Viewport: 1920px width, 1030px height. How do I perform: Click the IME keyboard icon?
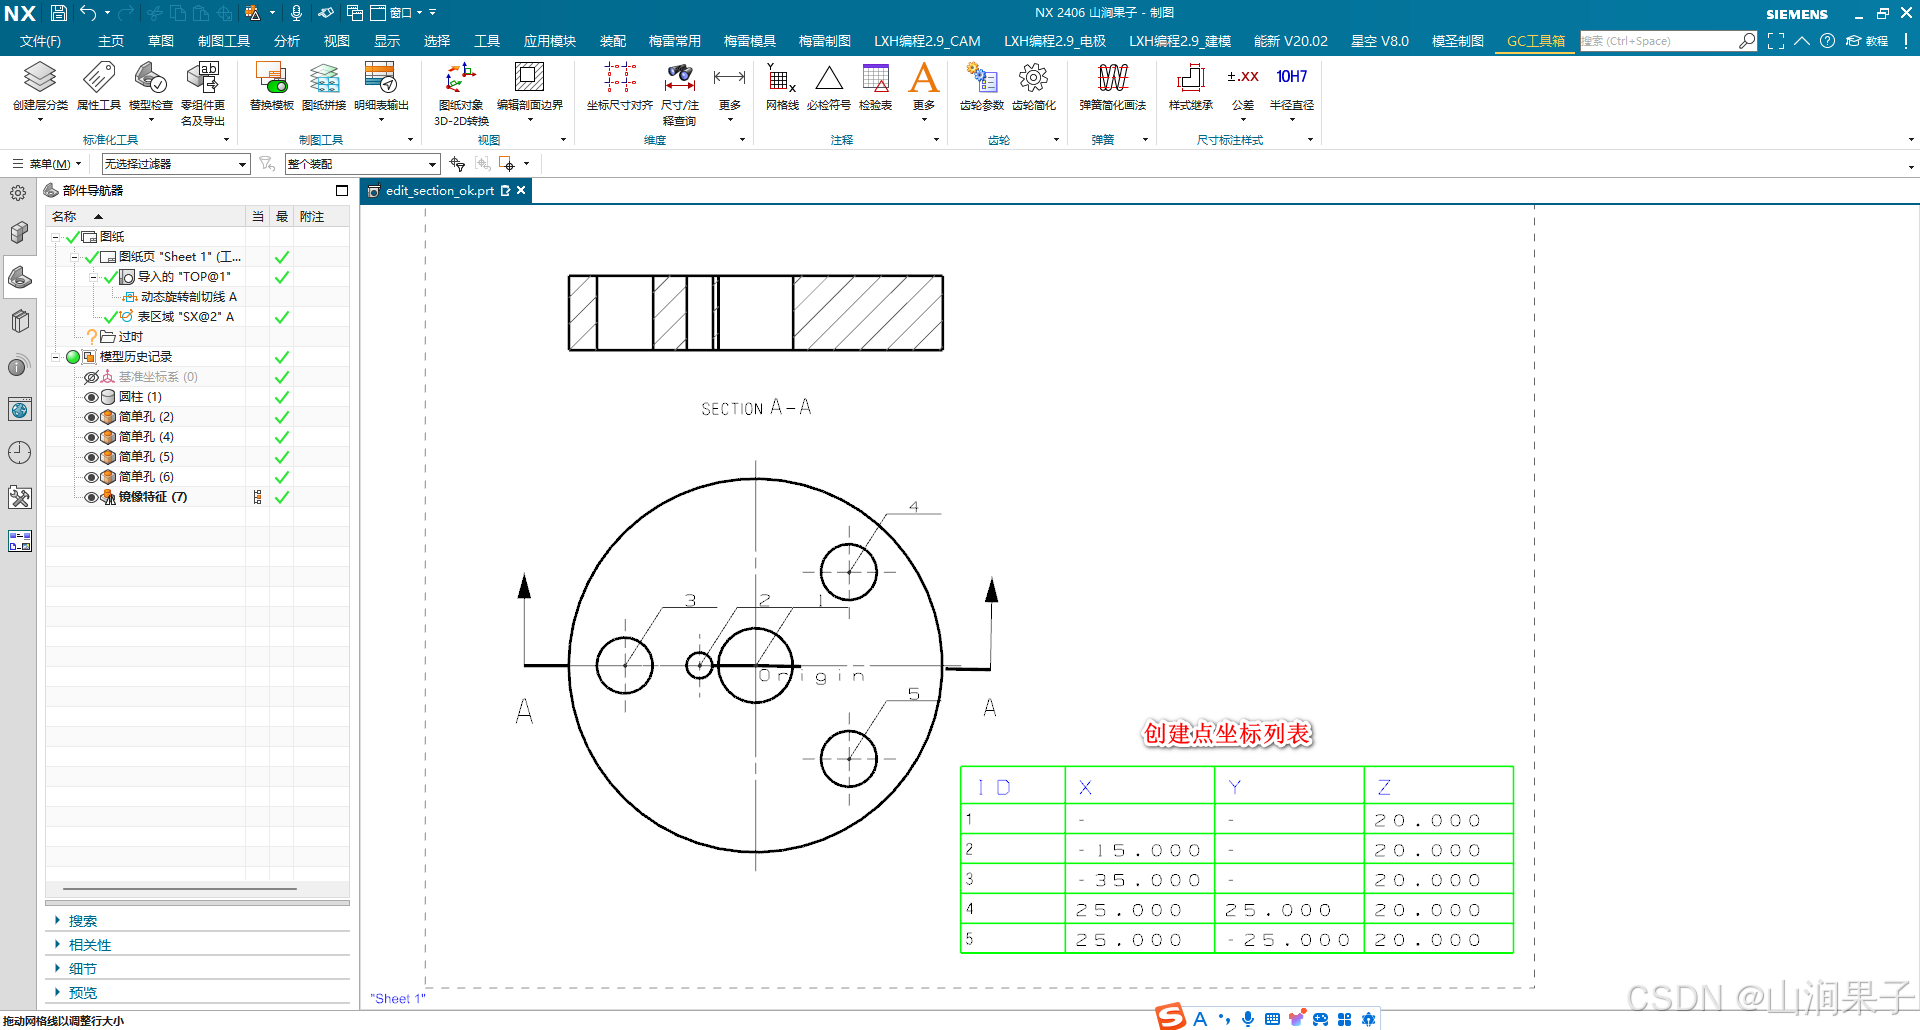(1272, 1019)
